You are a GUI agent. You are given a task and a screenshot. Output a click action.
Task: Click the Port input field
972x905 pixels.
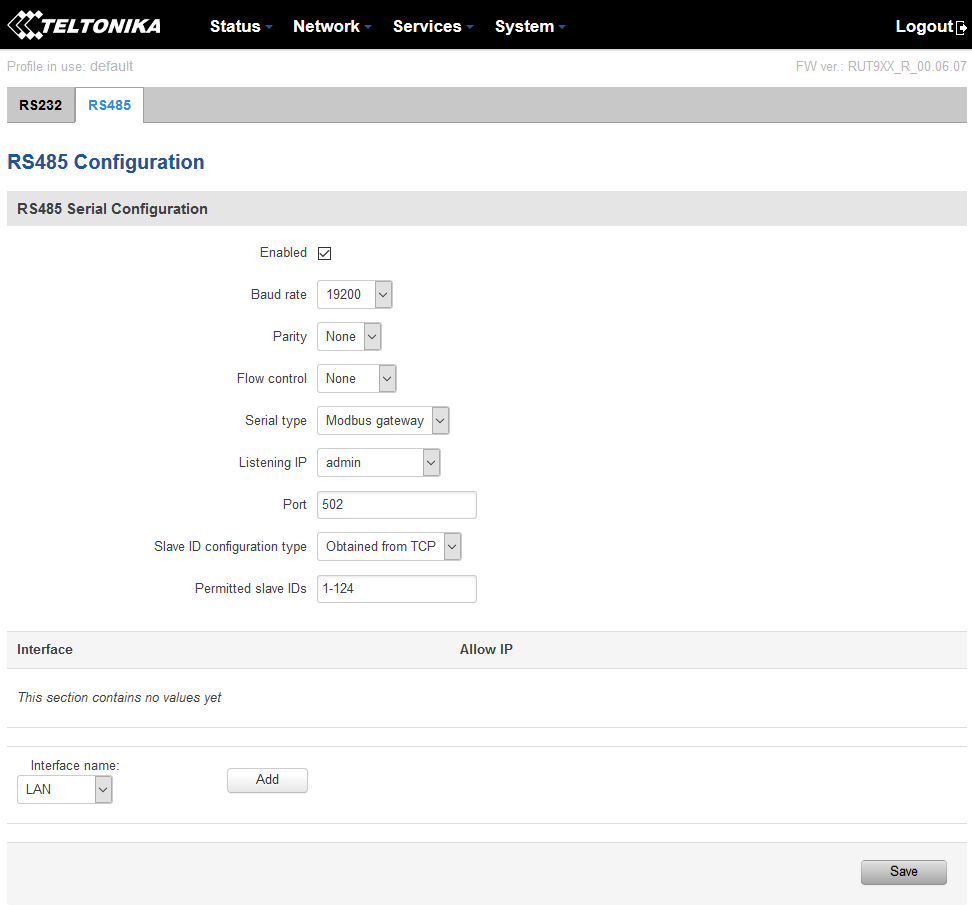[396, 504]
